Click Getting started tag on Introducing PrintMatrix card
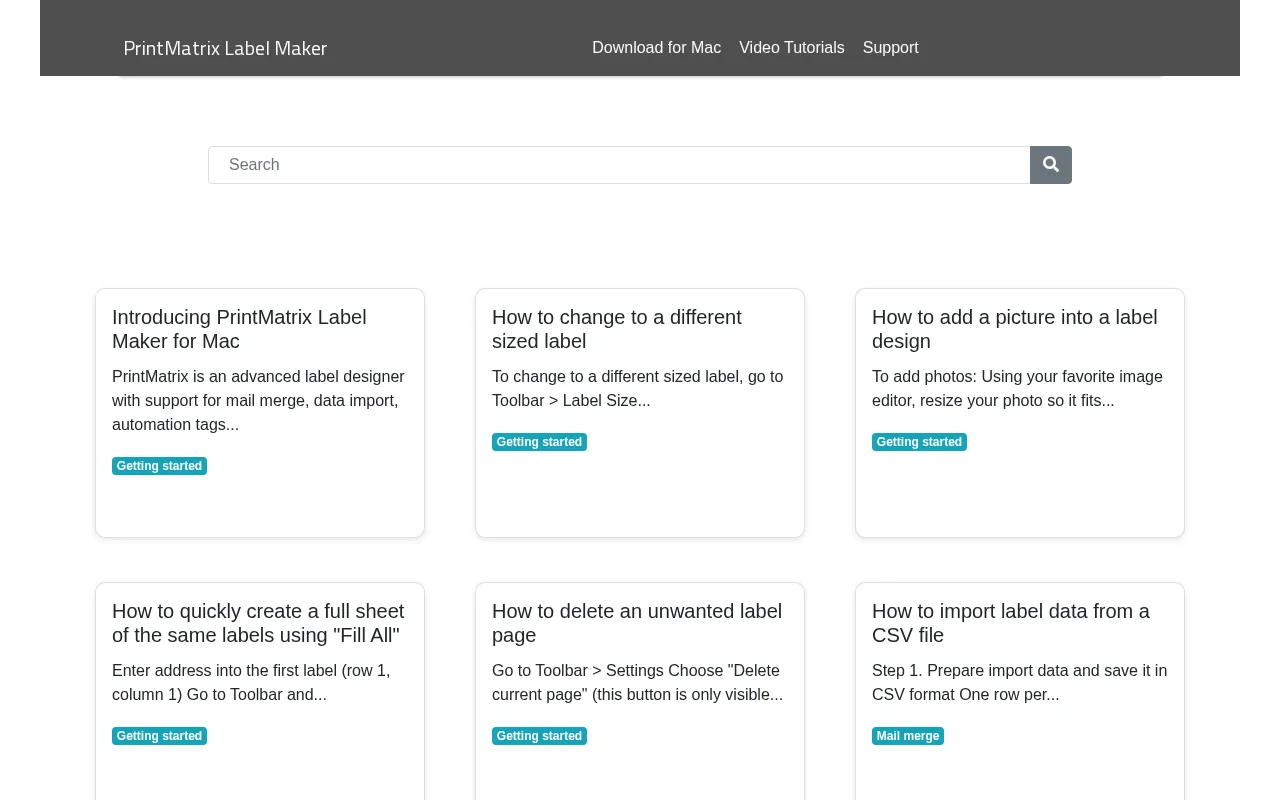1280x800 pixels. [x=159, y=466]
